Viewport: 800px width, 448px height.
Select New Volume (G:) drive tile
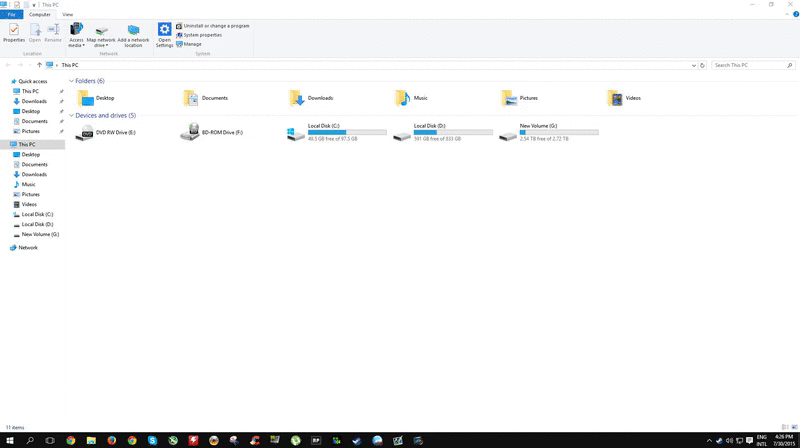click(549, 132)
